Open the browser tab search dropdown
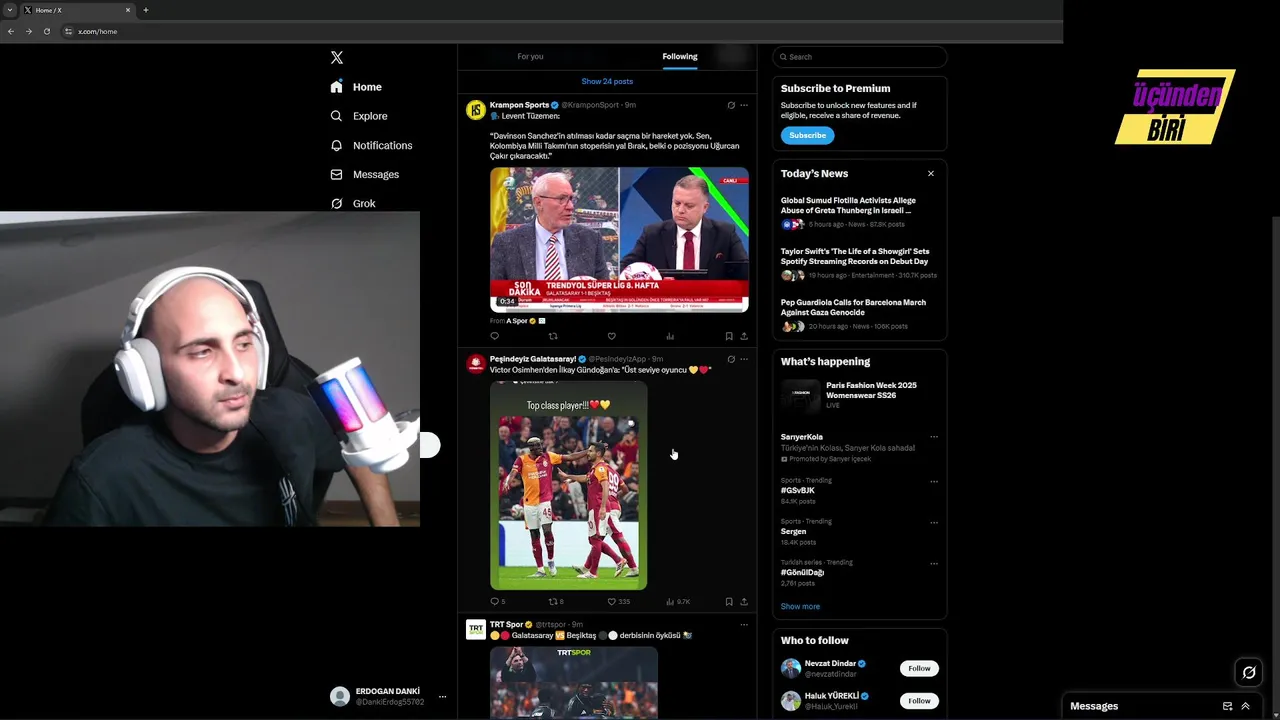Screen dimensions: 1280x720 click(x=10, y=10)
